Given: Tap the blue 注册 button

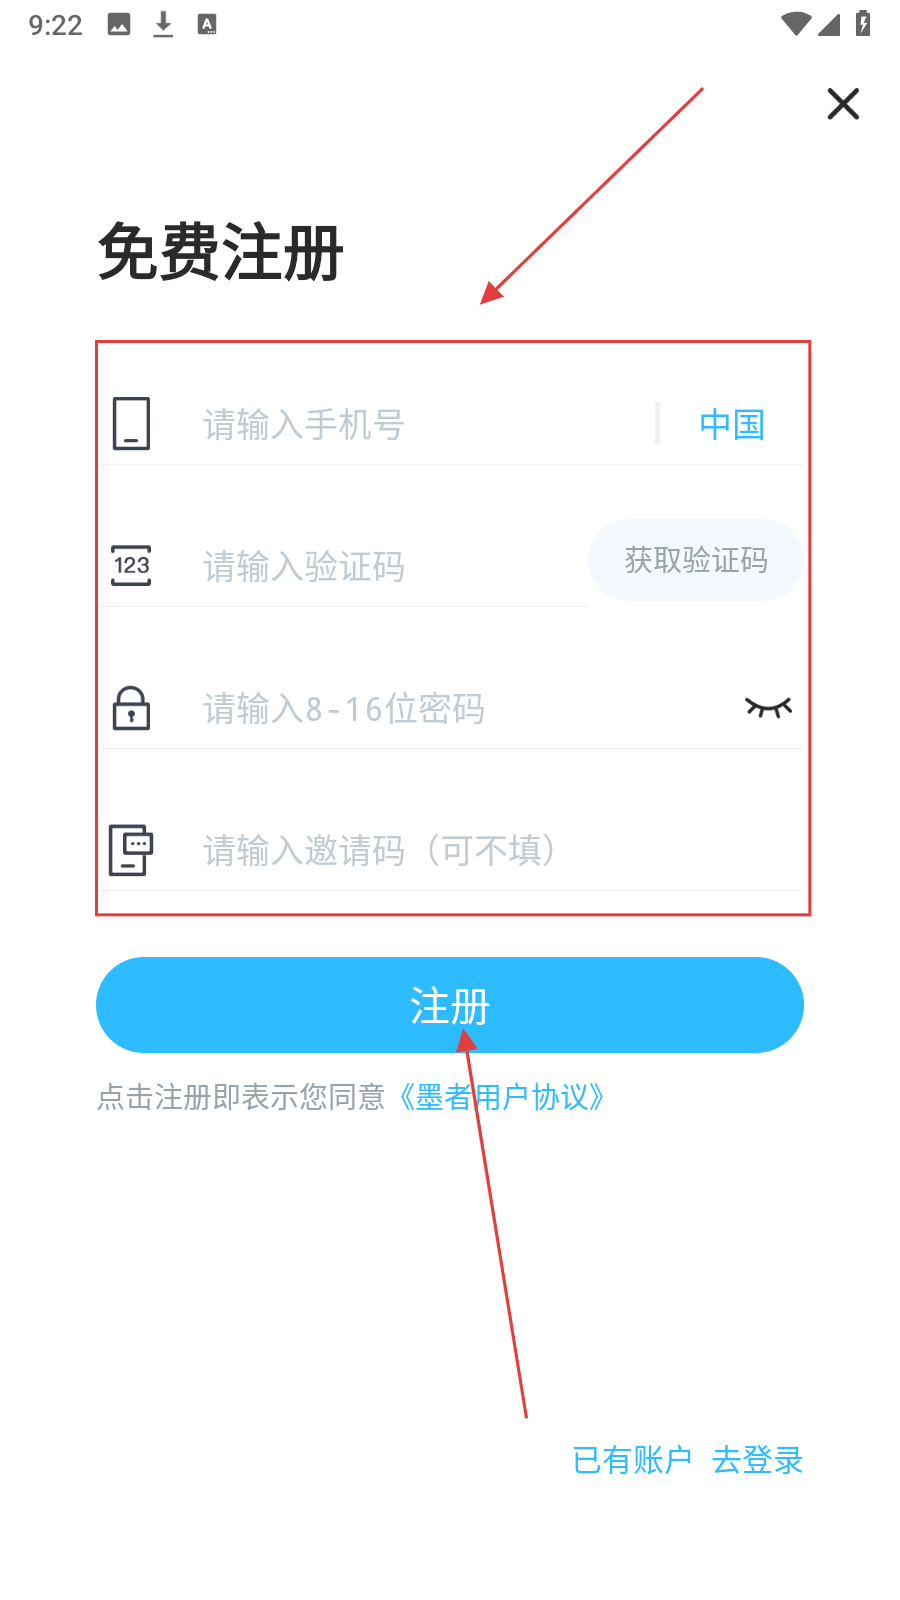Looking at the screenshot, I should (x=450, y=1005).
